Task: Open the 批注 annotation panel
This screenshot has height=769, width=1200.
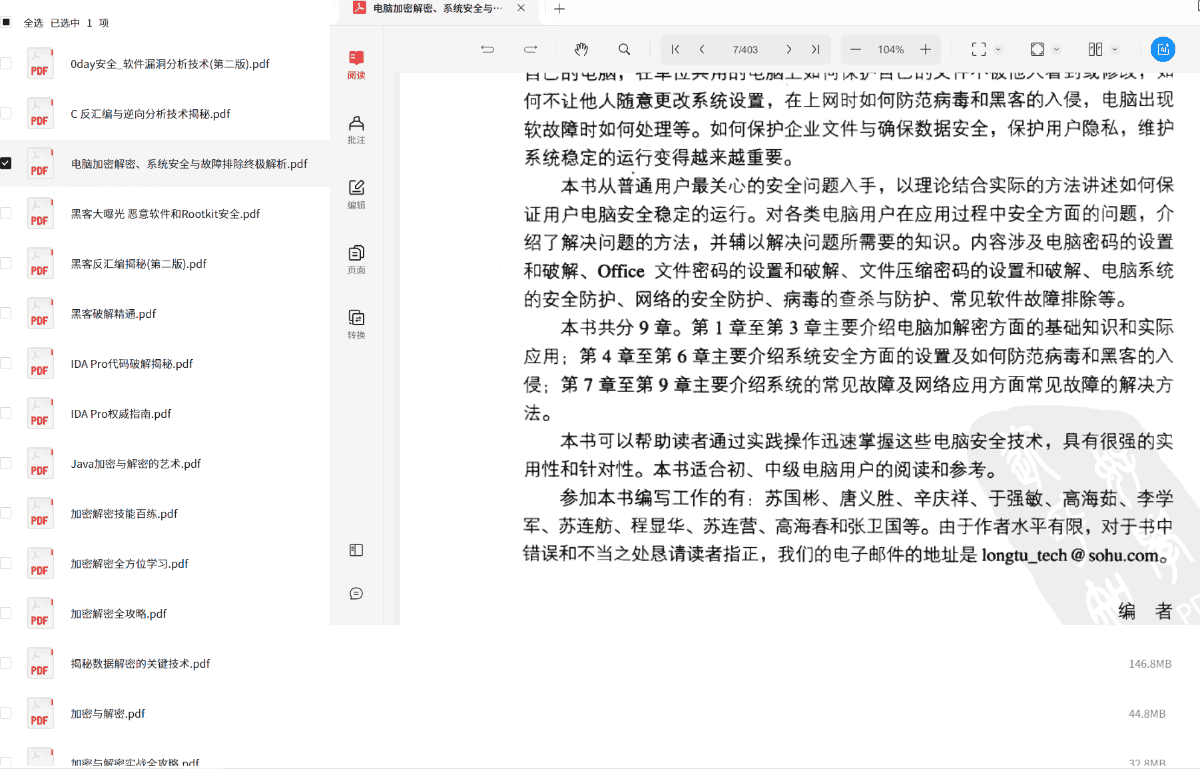Action: coord(356,128)
